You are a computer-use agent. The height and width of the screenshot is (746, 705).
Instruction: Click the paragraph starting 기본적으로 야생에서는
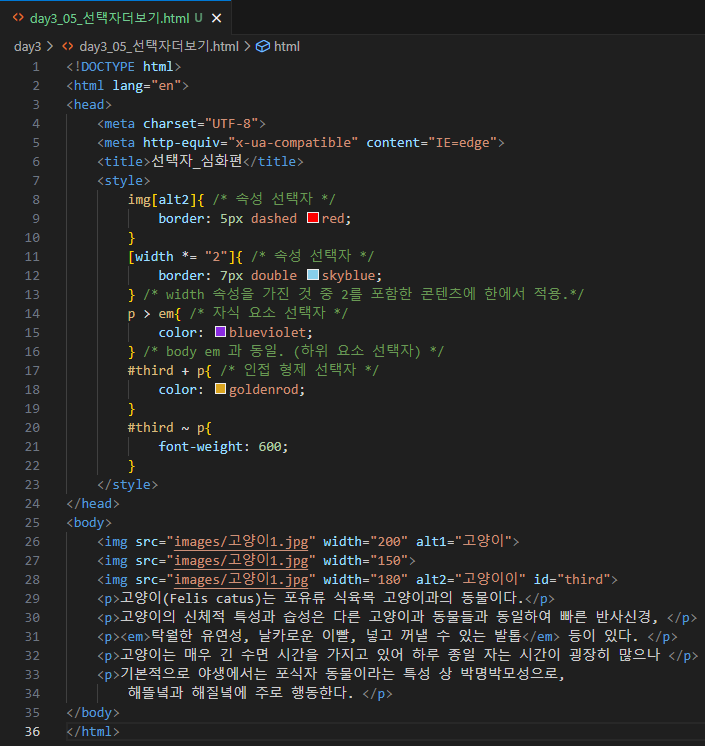click(x=331, y=674)
